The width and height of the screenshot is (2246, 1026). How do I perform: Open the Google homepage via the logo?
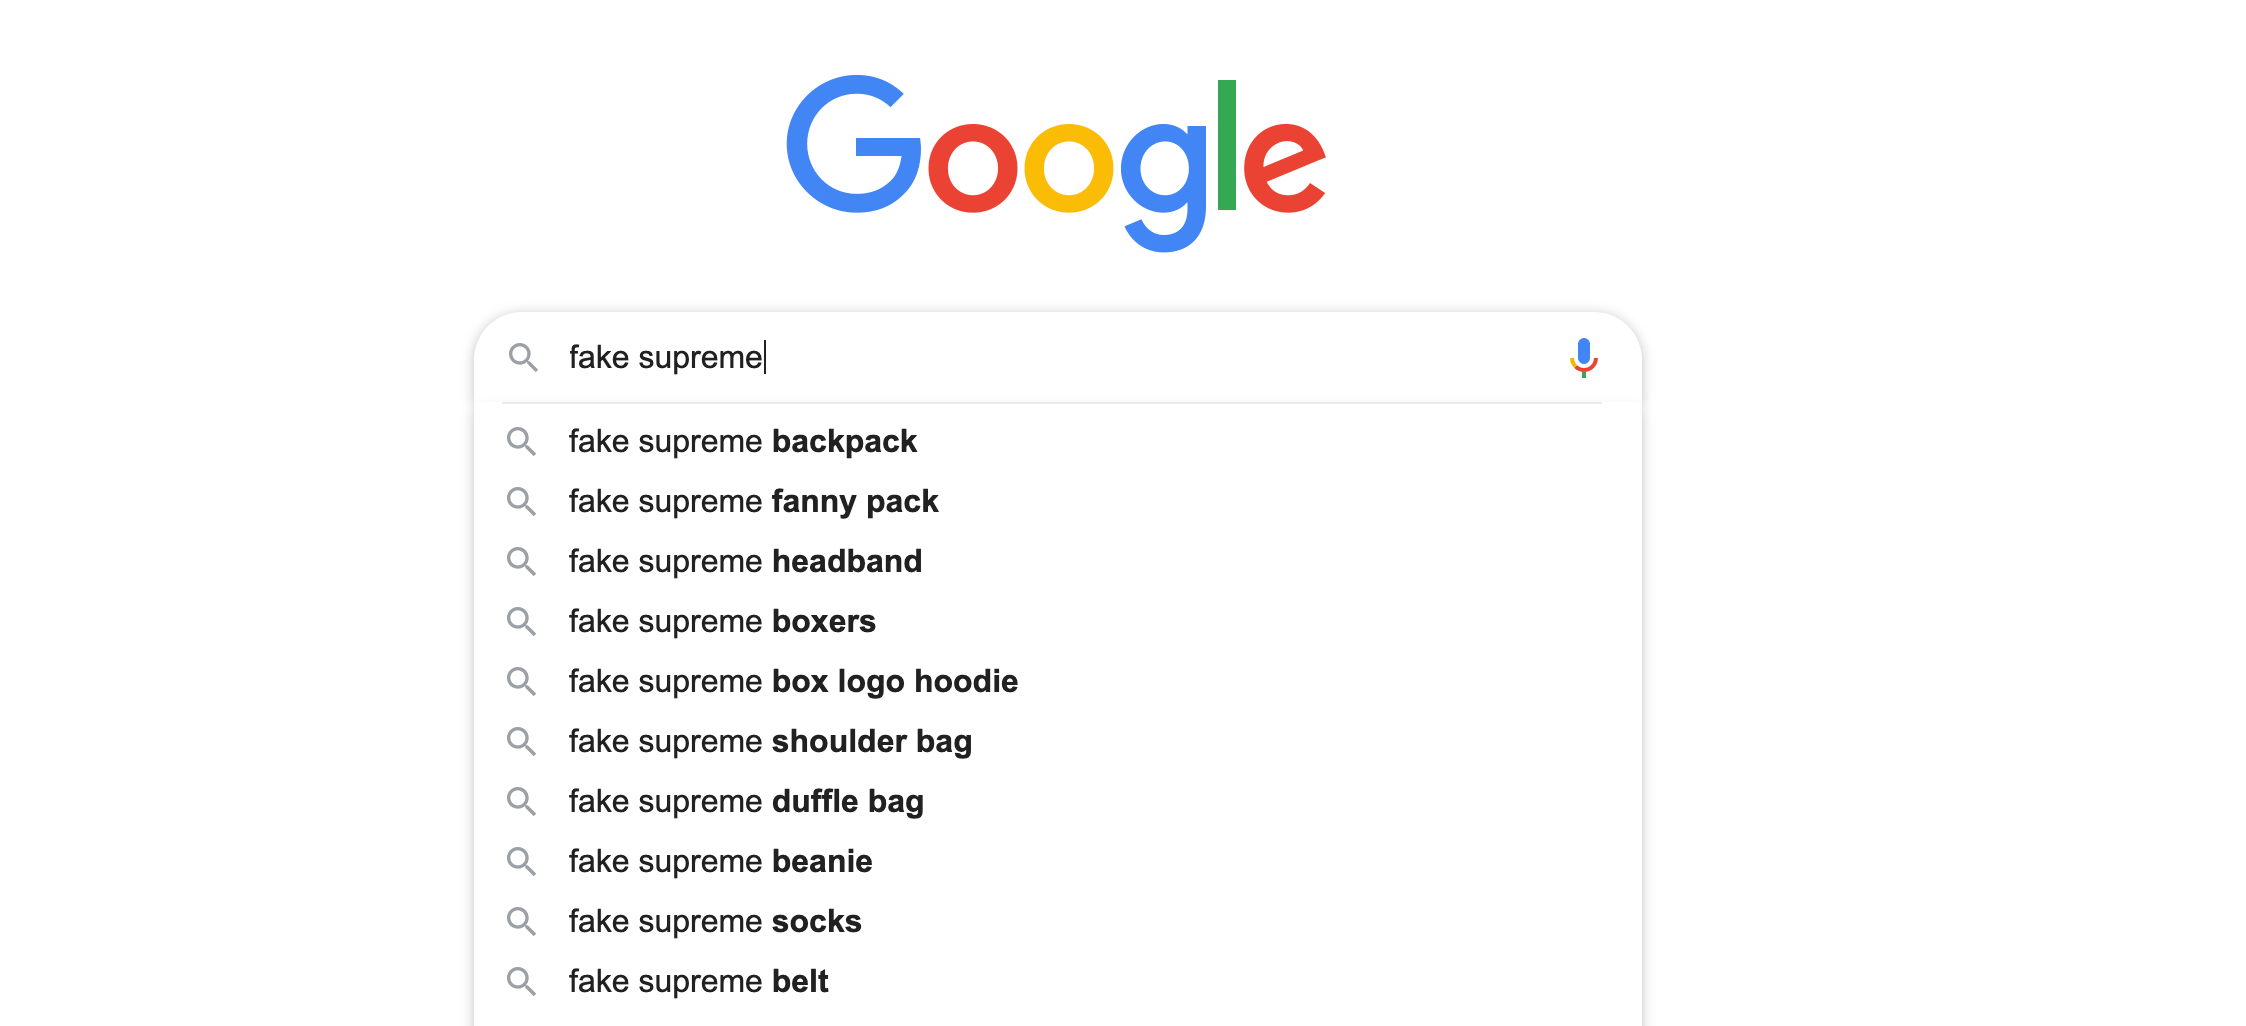1056,160
